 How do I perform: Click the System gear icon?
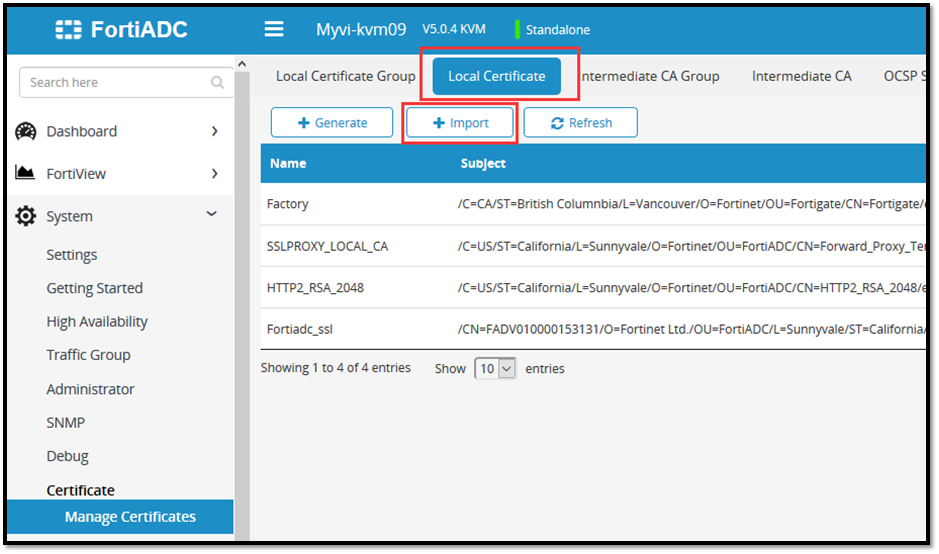pyautogui.click(x=26, y=216)
